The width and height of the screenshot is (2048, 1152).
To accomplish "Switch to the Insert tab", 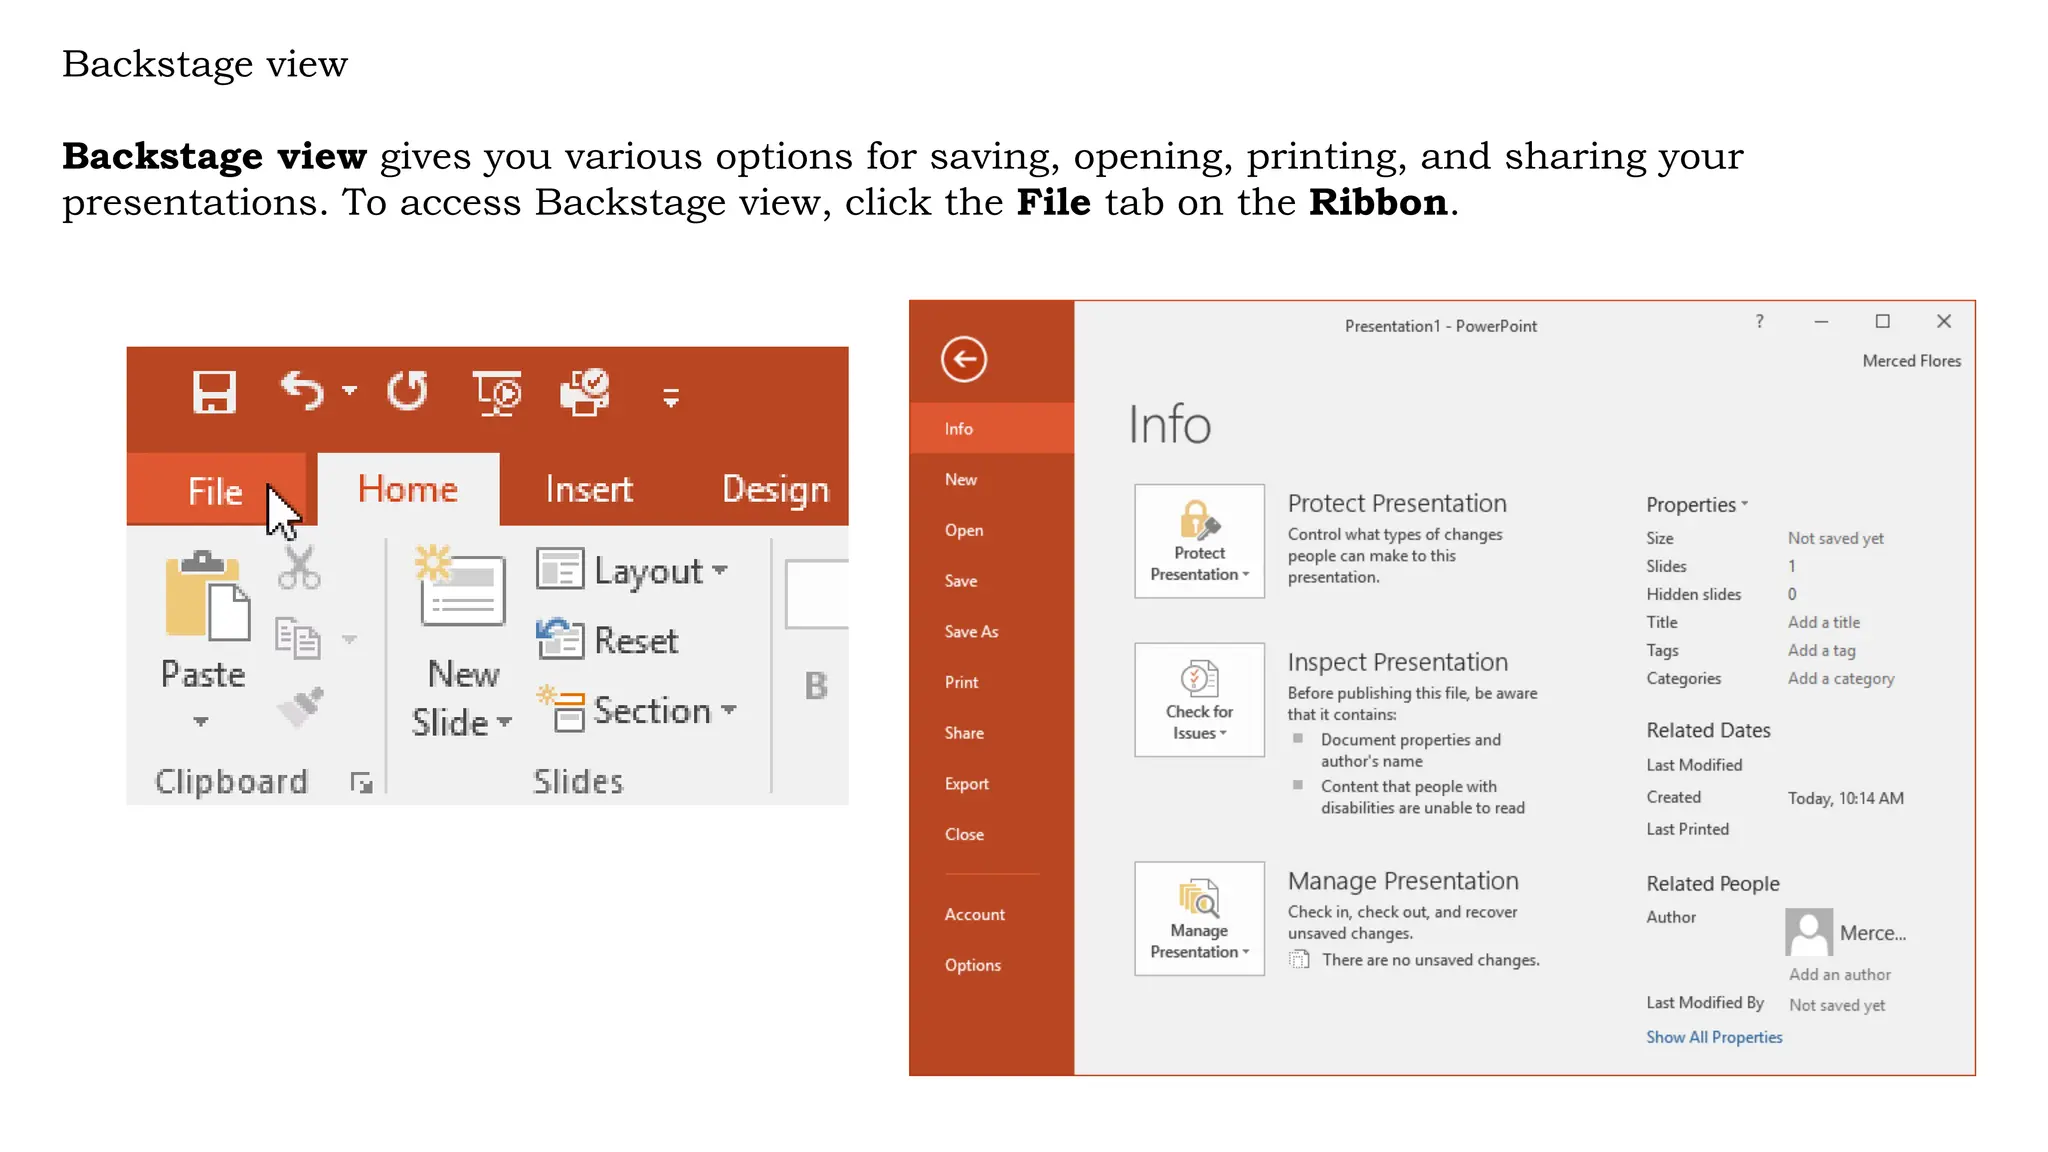I will (x=589, y=490).
